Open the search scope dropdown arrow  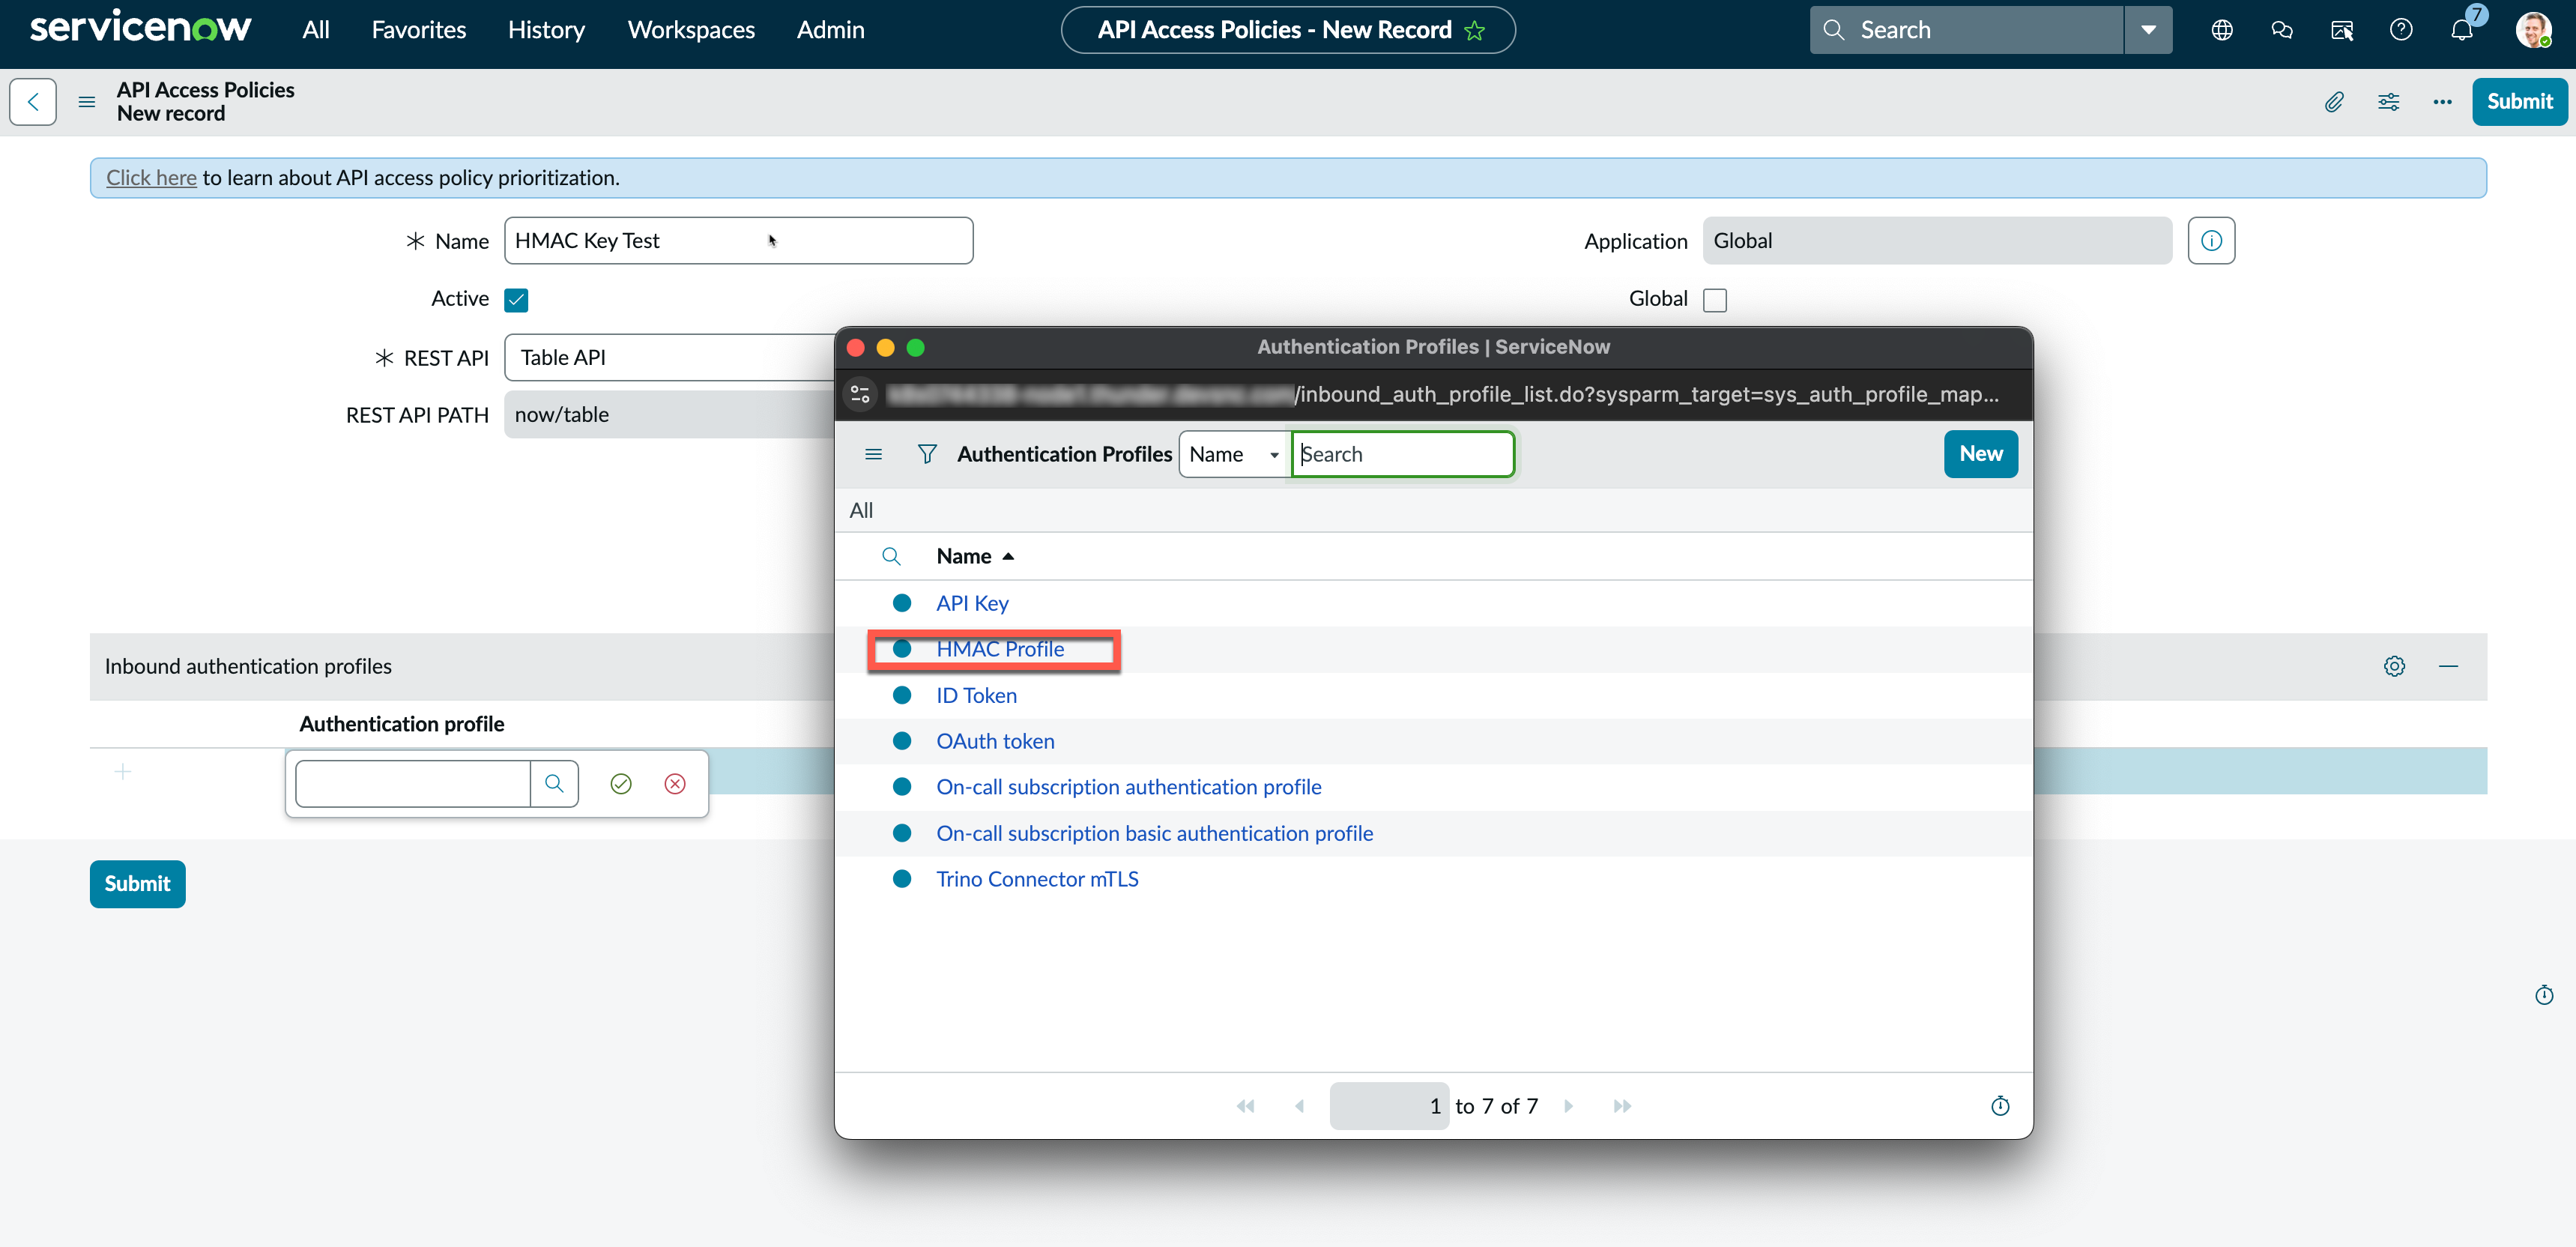tap(2148, 30)
